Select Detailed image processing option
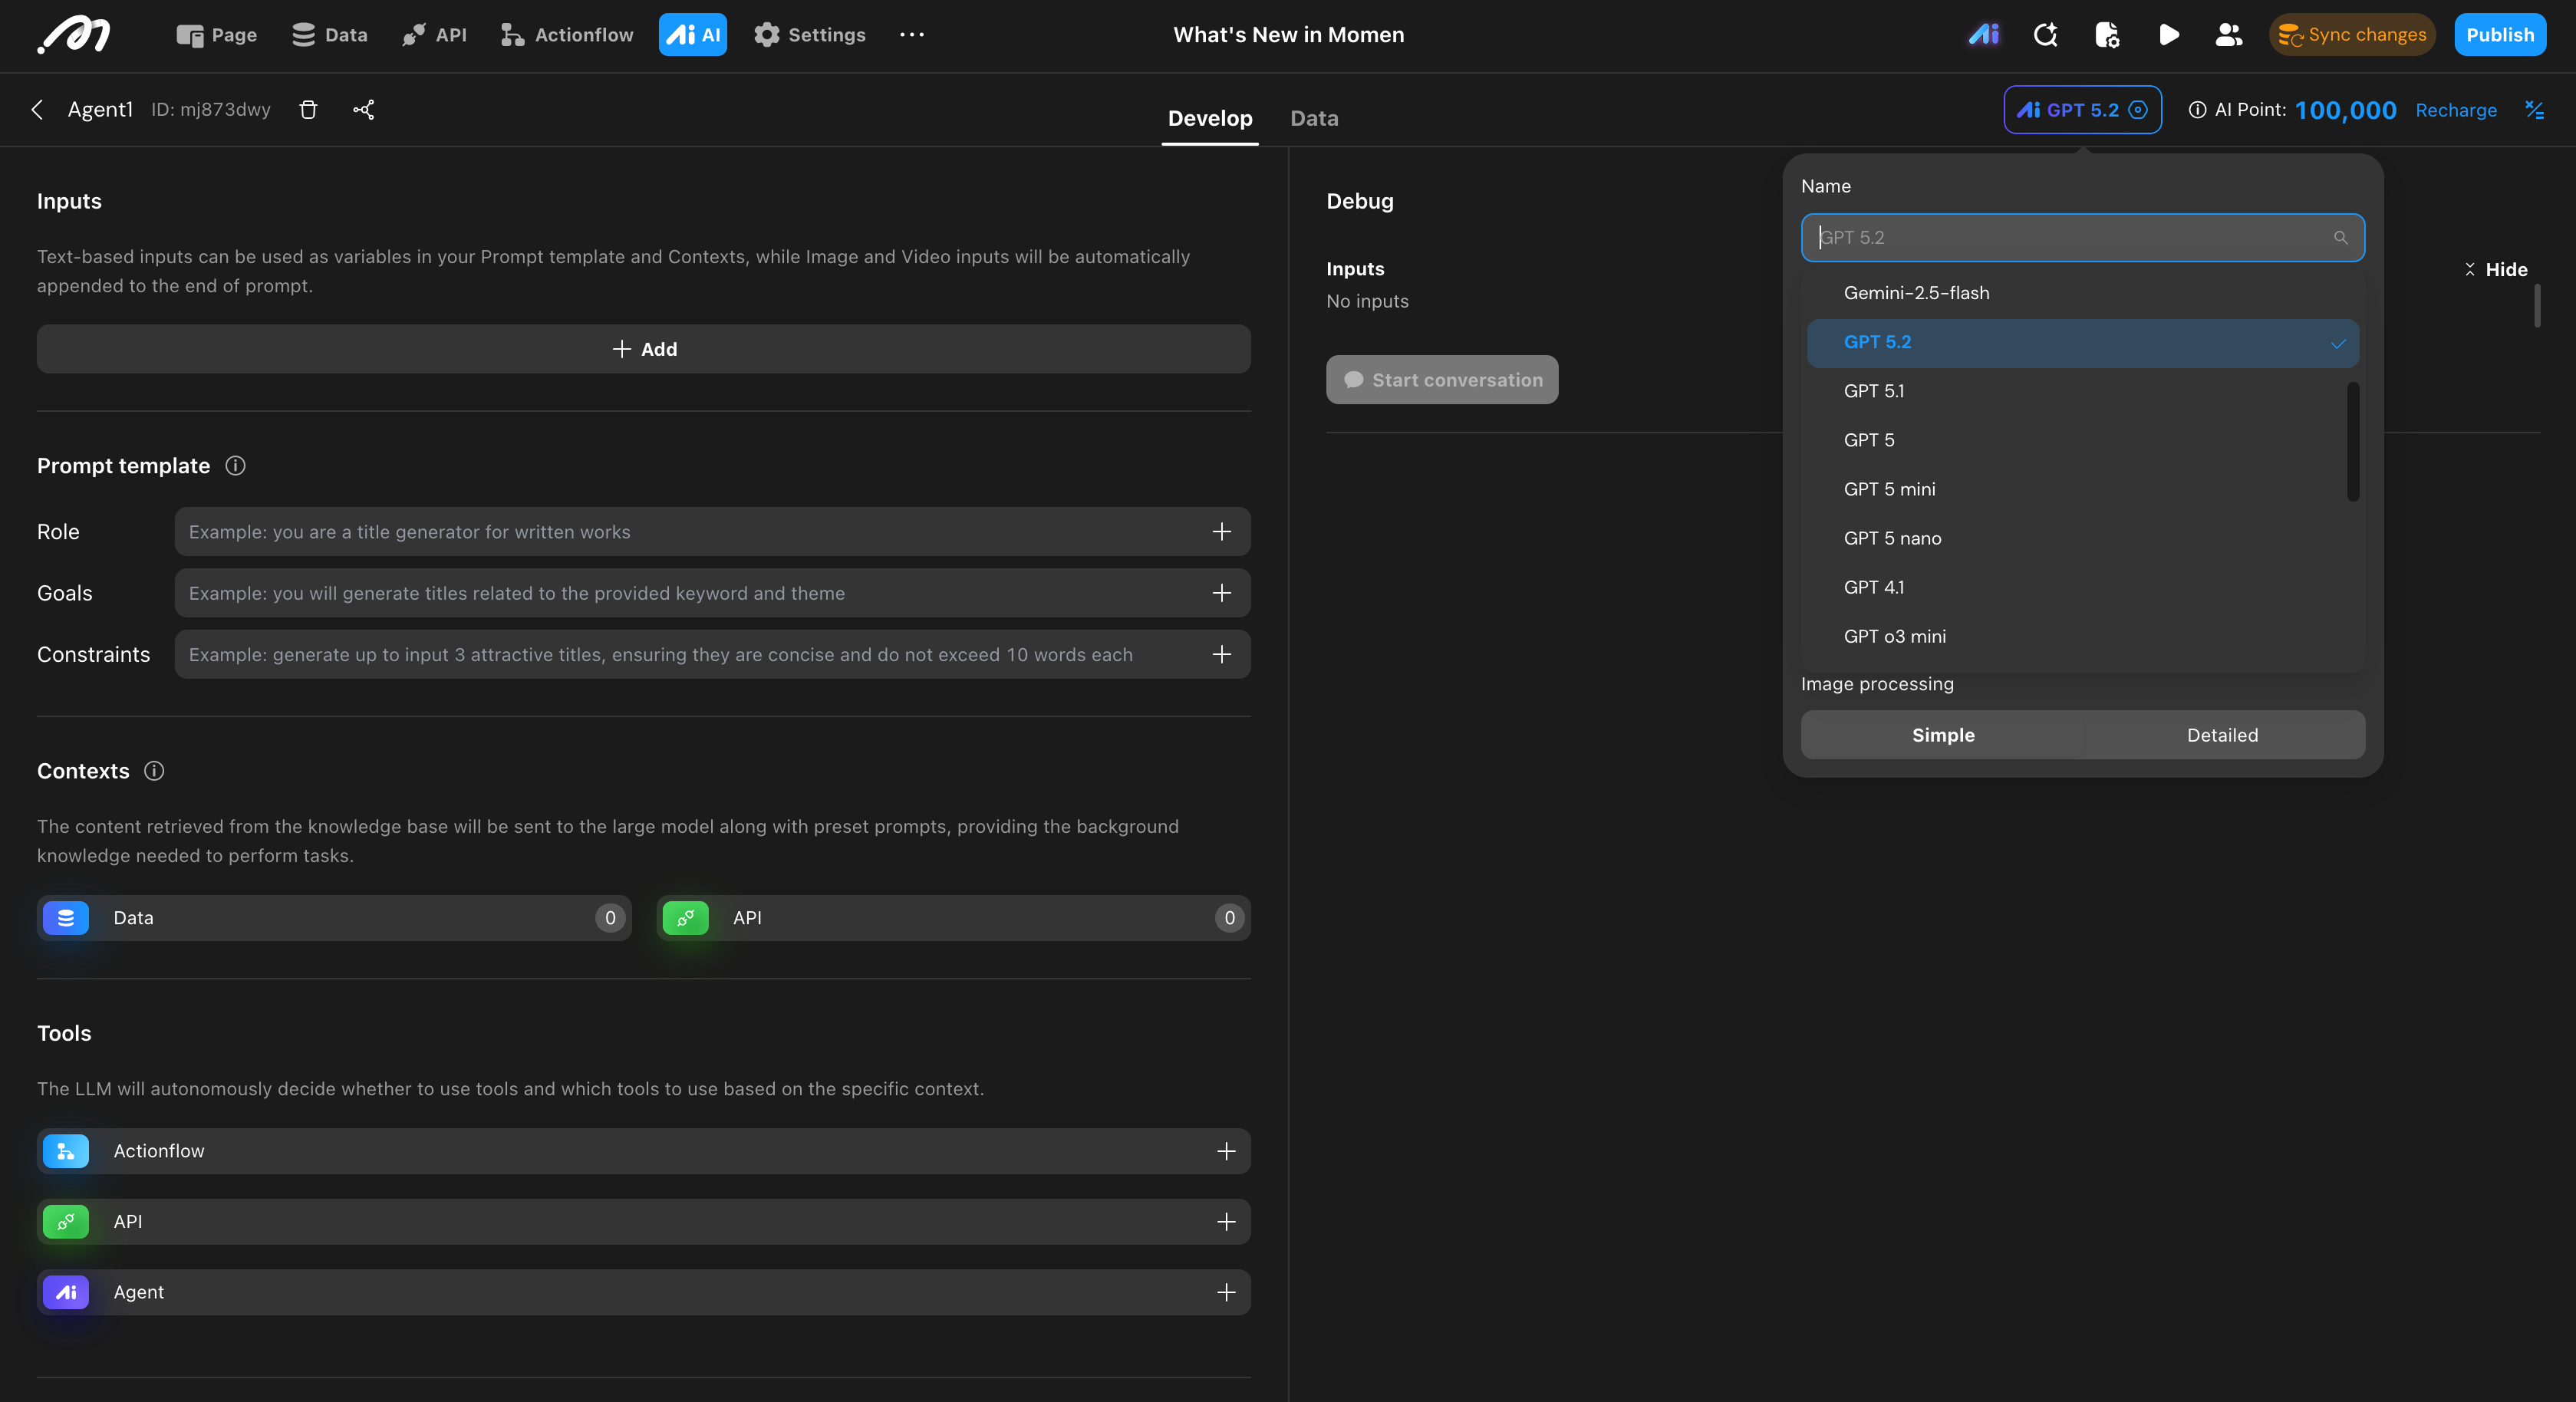Viewport: 2576px width, 1402px height. 2222,735
